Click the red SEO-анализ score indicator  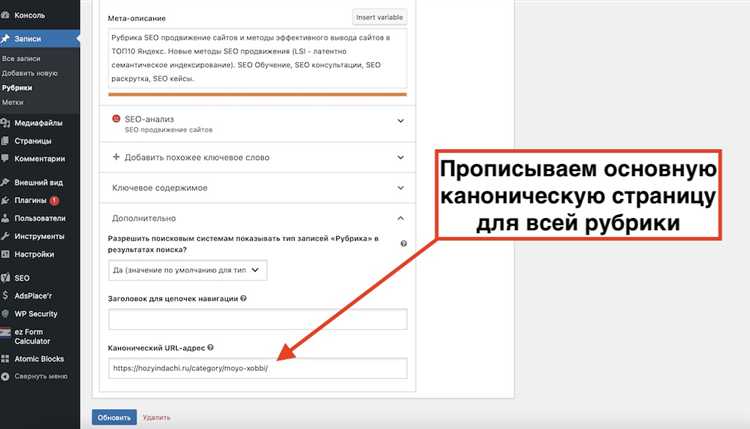[116, 119]
